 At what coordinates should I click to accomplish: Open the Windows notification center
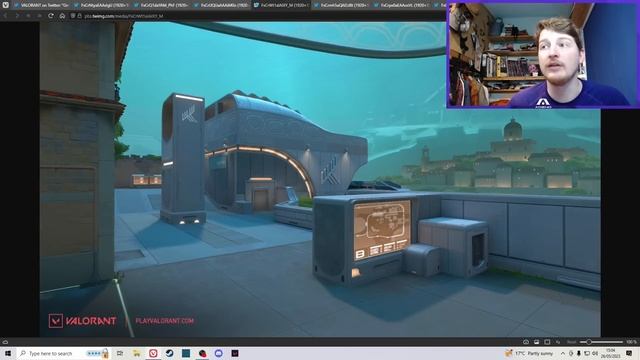coord(630,353)
